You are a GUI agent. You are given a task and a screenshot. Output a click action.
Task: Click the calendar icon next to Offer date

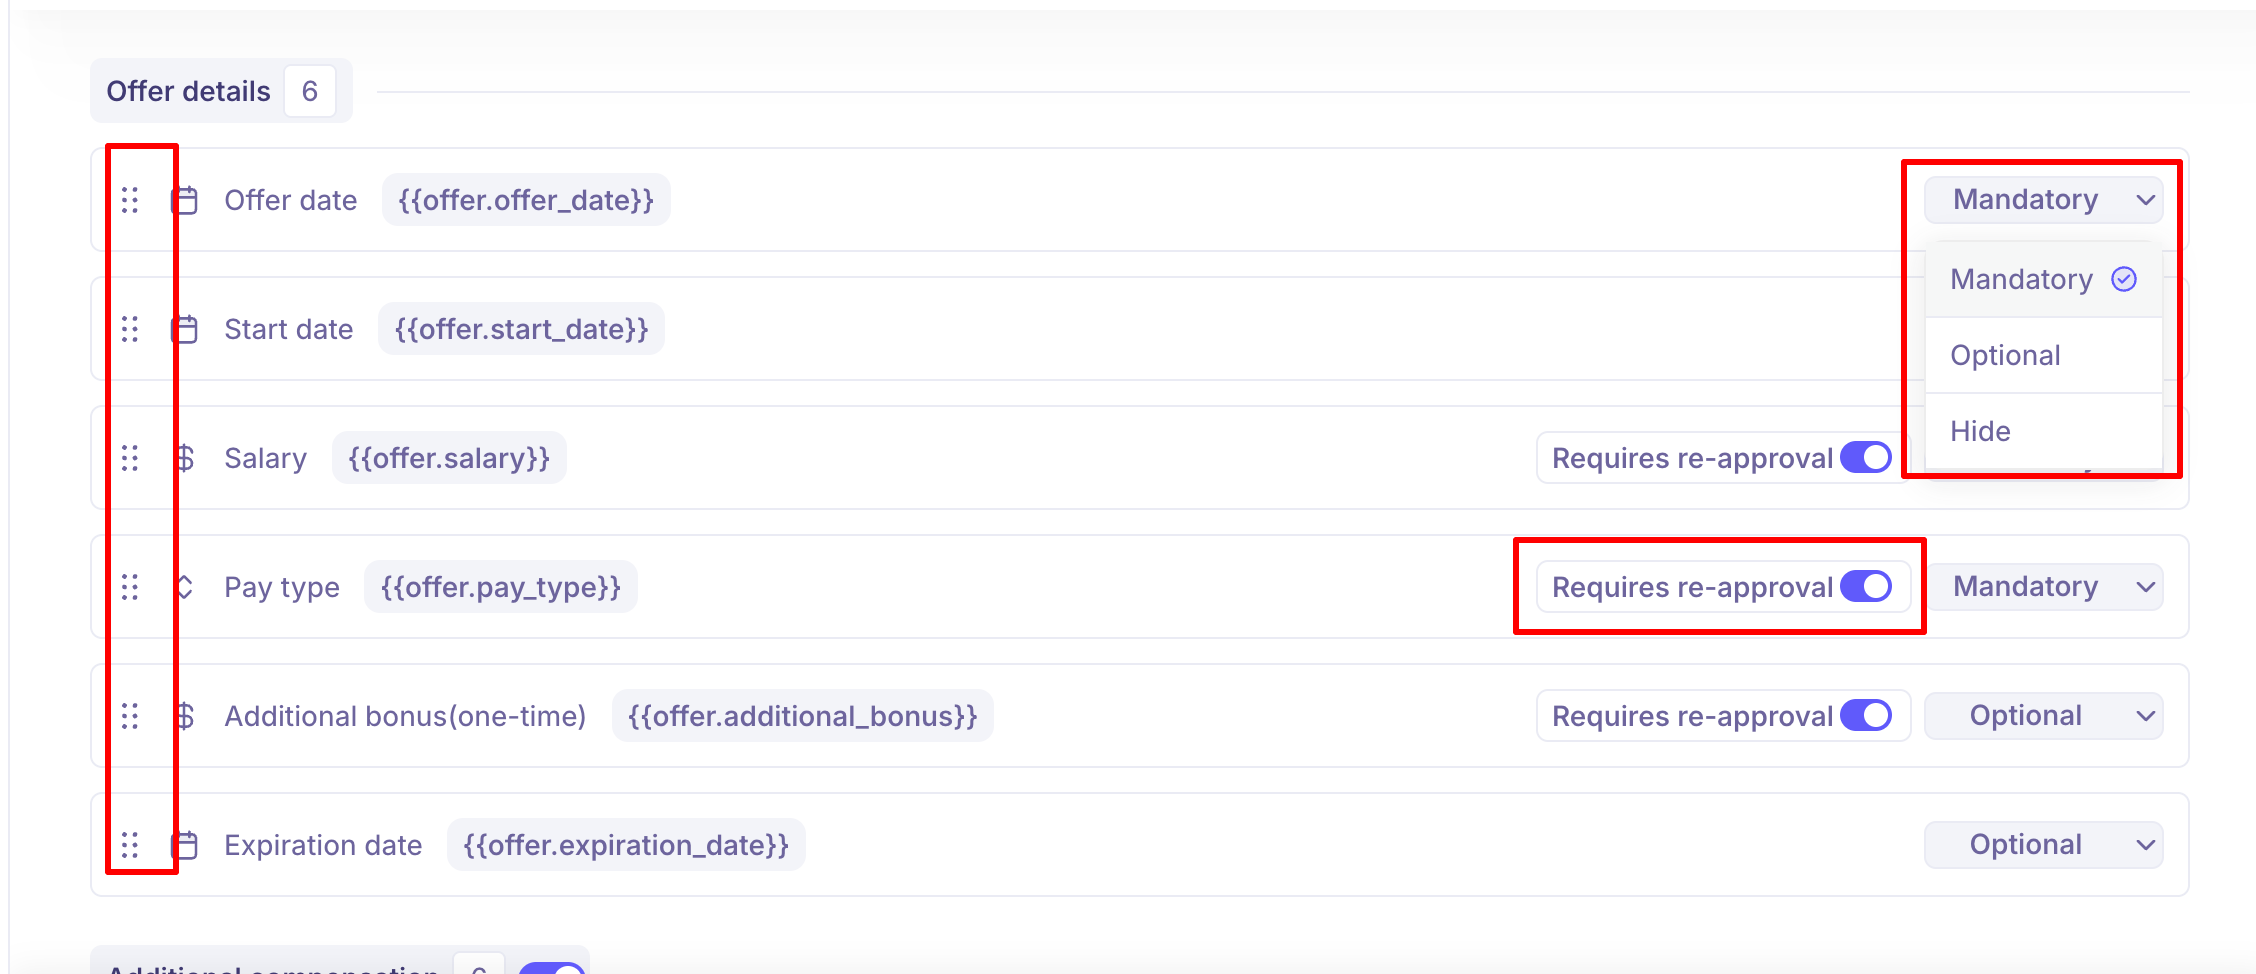(186, 200)
